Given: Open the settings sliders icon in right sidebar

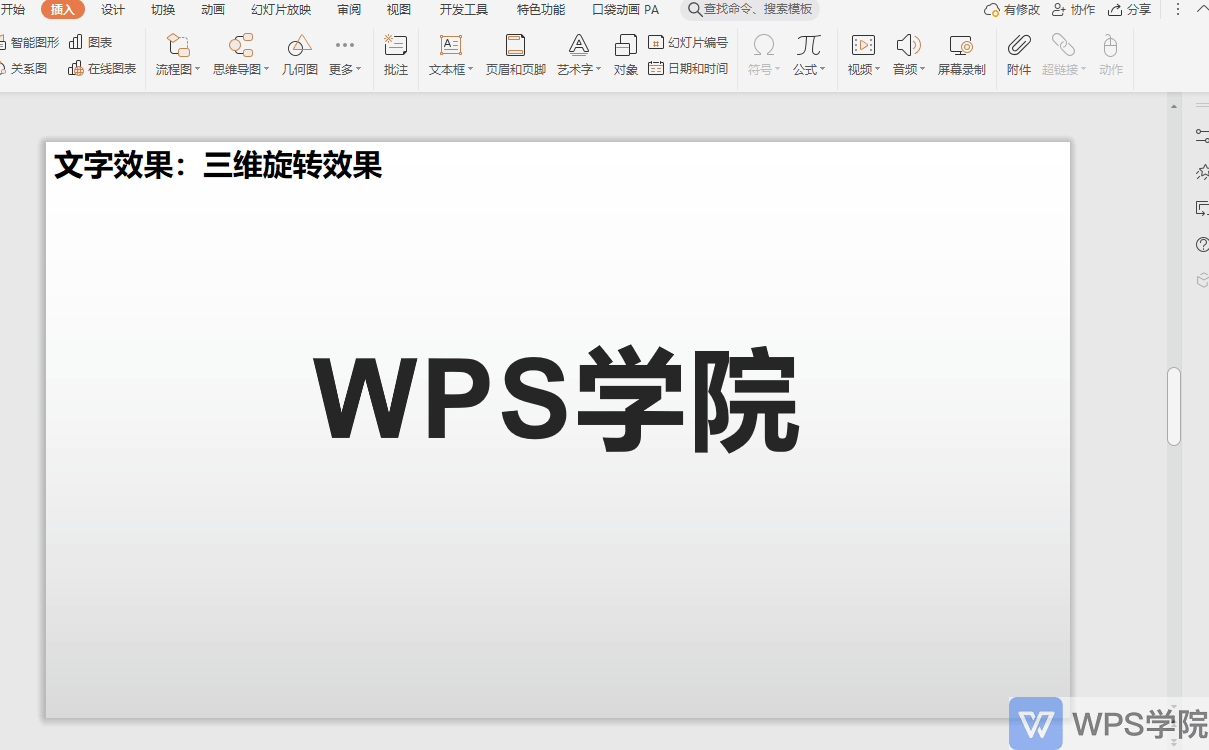Looking at the screenshot, I should tap(1202, 135).
